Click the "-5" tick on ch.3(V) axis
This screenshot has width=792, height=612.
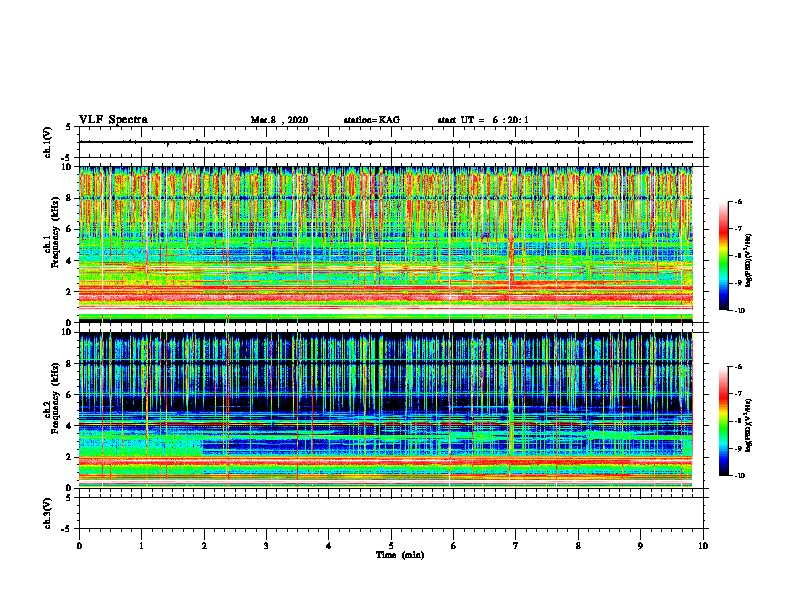click(x=66, y=529)
